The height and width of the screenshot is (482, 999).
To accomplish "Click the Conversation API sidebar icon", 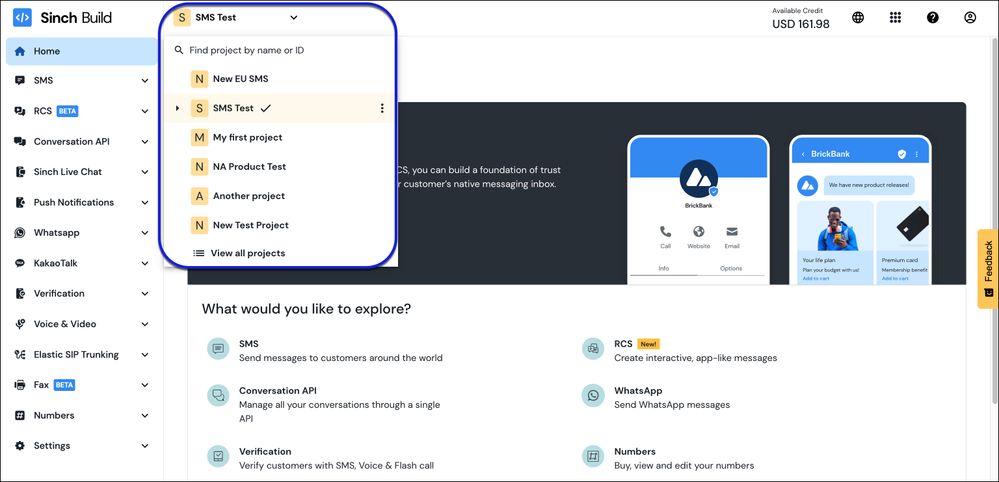I will 20,141.
